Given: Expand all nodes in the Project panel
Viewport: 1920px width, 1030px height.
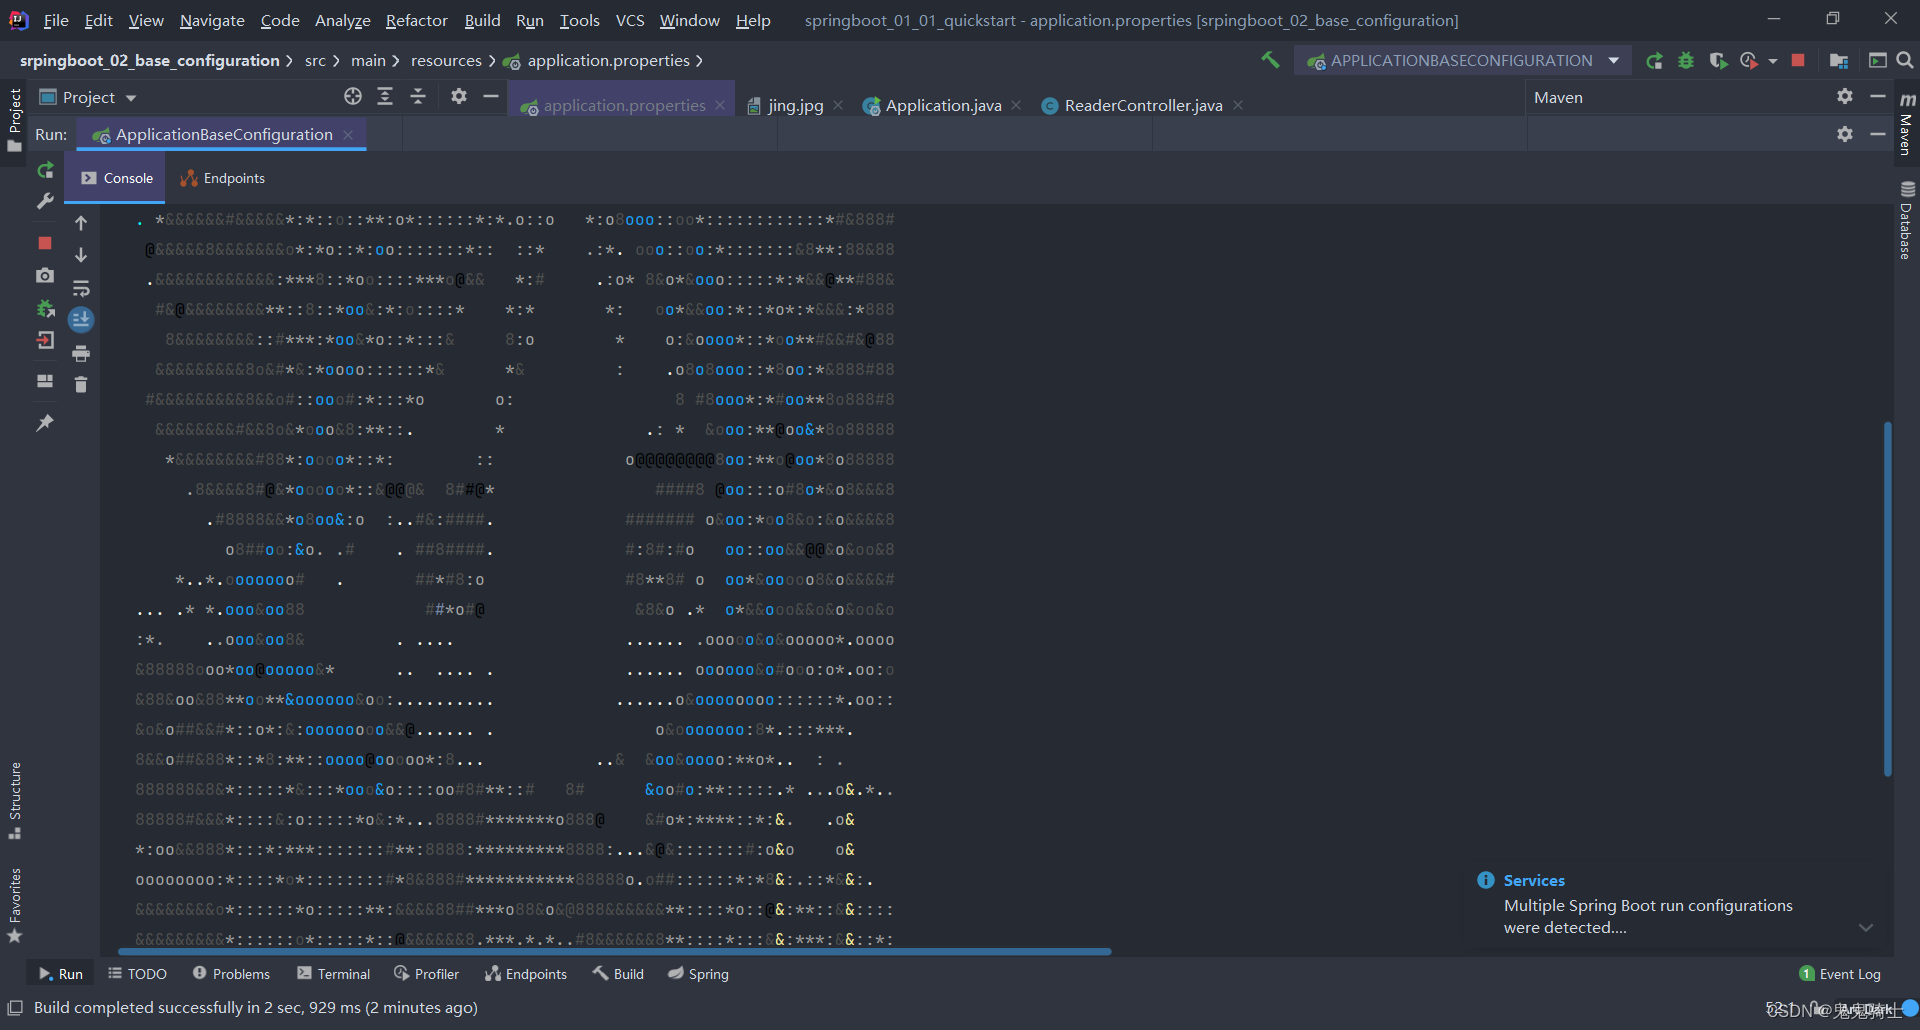Looking at the screenshot, I should [385, 96].
